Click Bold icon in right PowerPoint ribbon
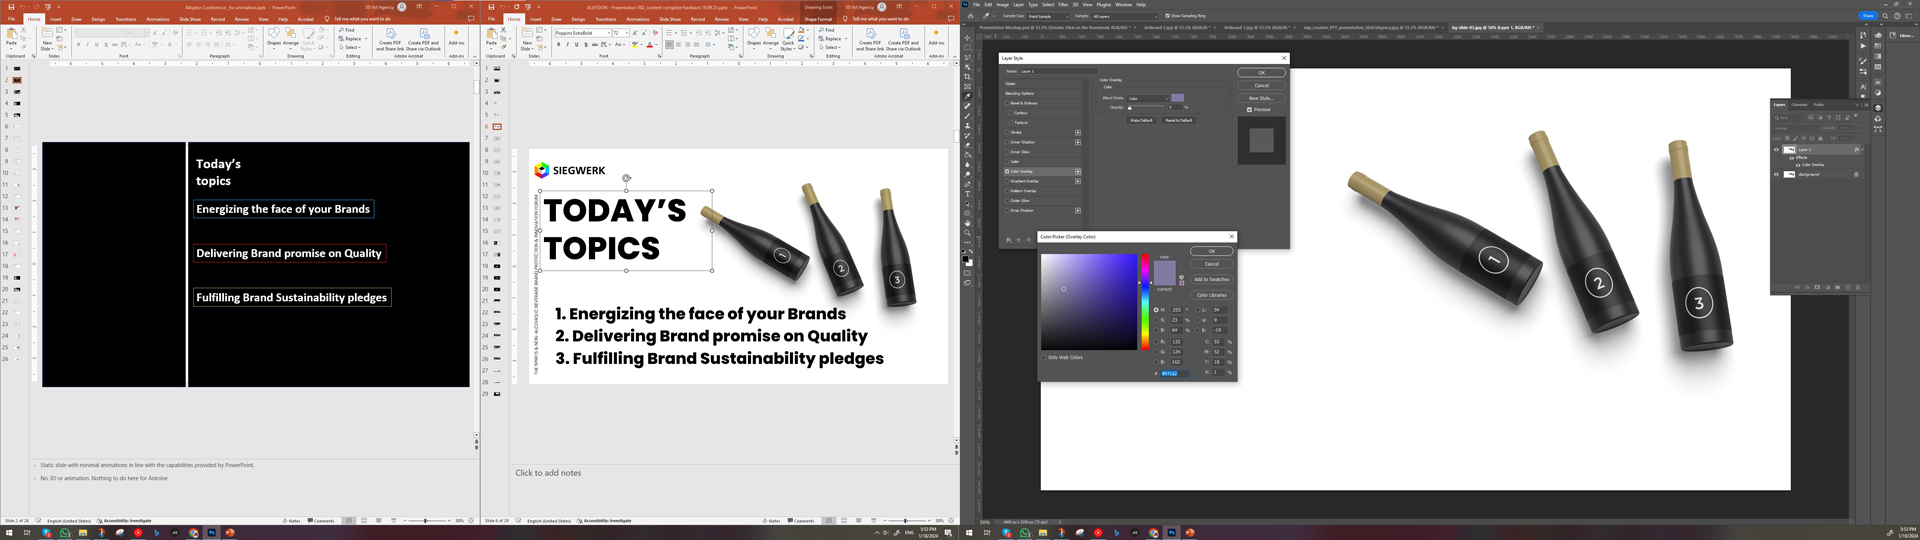This screenshot has width=1920, height=540. [558, 45]
